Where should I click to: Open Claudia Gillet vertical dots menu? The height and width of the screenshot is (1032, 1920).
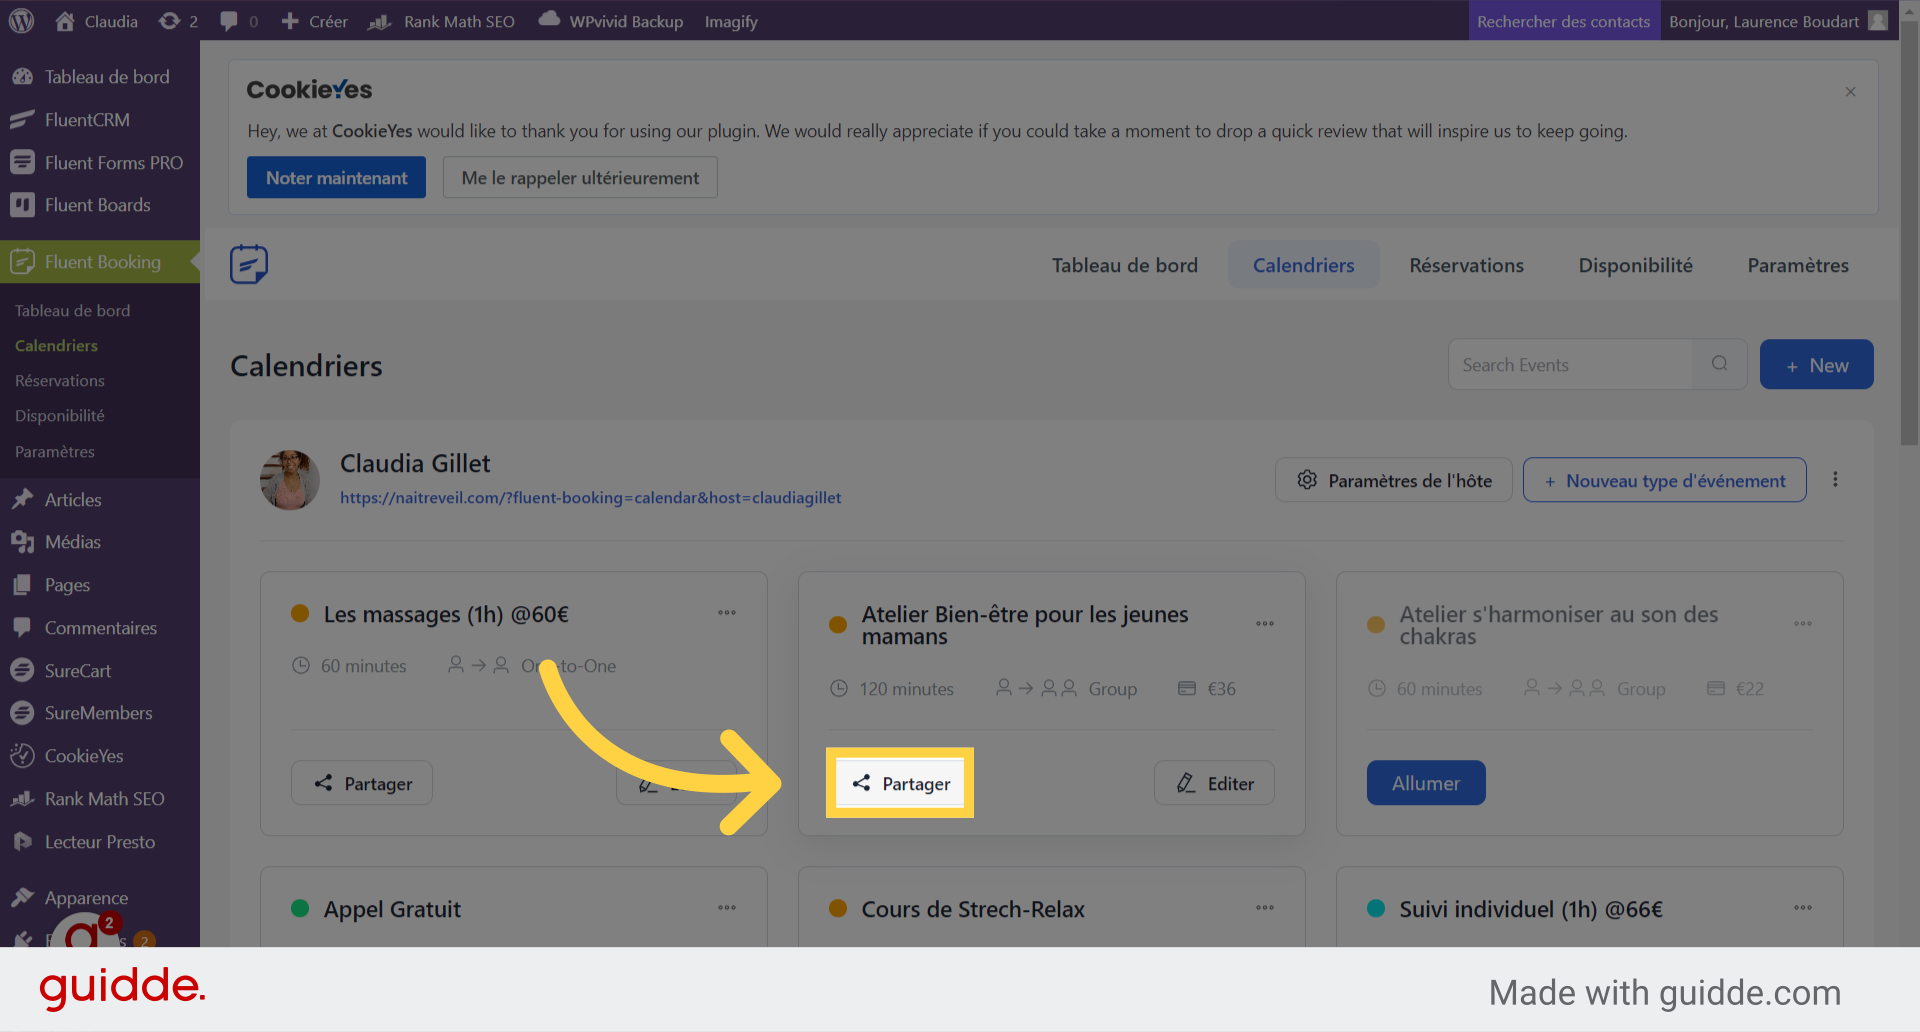pos(1835,480)
